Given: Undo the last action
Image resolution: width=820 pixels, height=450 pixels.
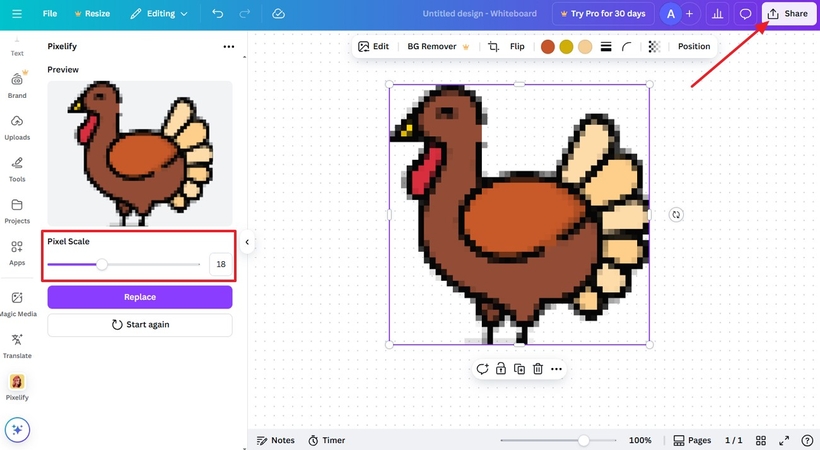Looking at the screenshot, I should [218, 14].
